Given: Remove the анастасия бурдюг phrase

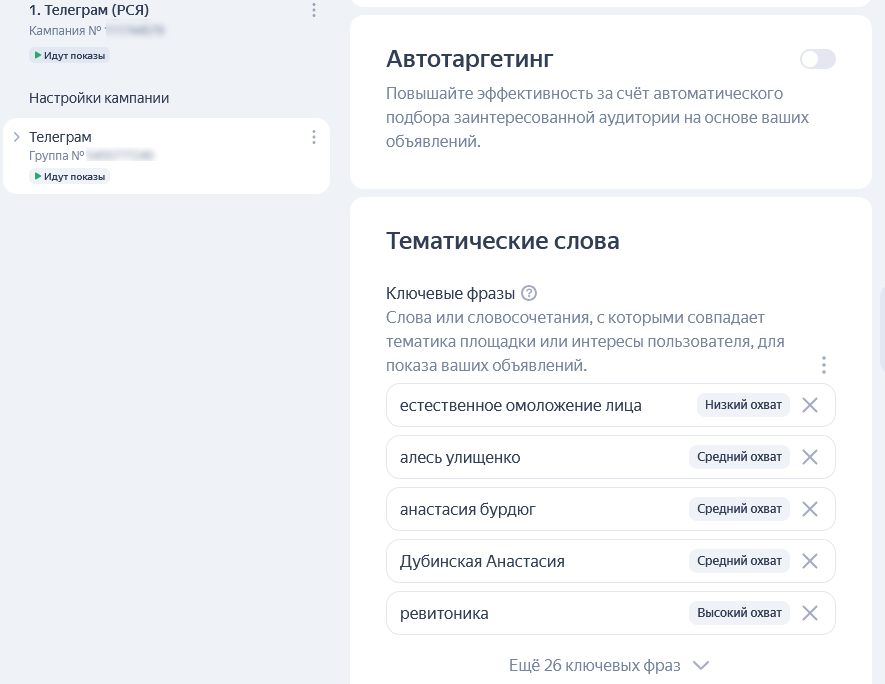Looking at the screenshot, I should click(810, 509).
